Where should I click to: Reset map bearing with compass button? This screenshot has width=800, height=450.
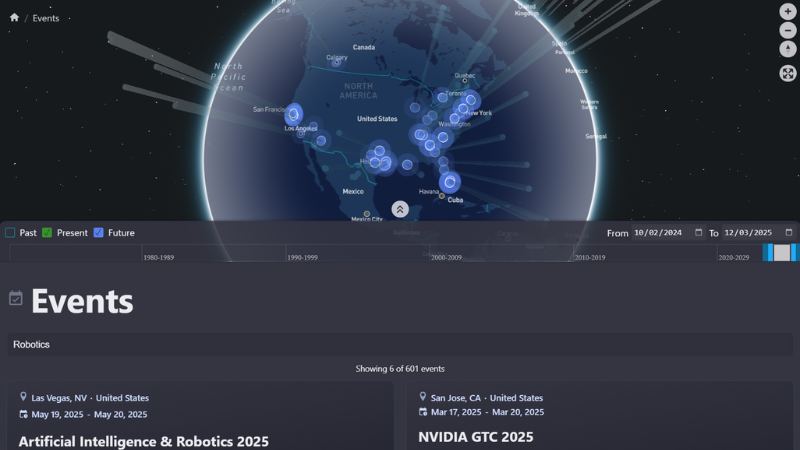click(x=788, y=49)
